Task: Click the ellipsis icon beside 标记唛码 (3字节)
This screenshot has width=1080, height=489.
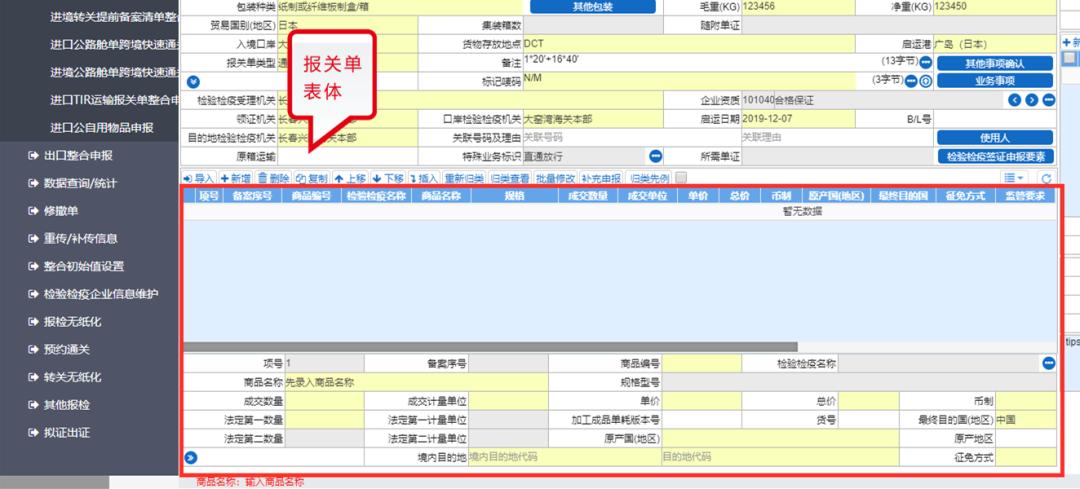Action: point(911,81)
